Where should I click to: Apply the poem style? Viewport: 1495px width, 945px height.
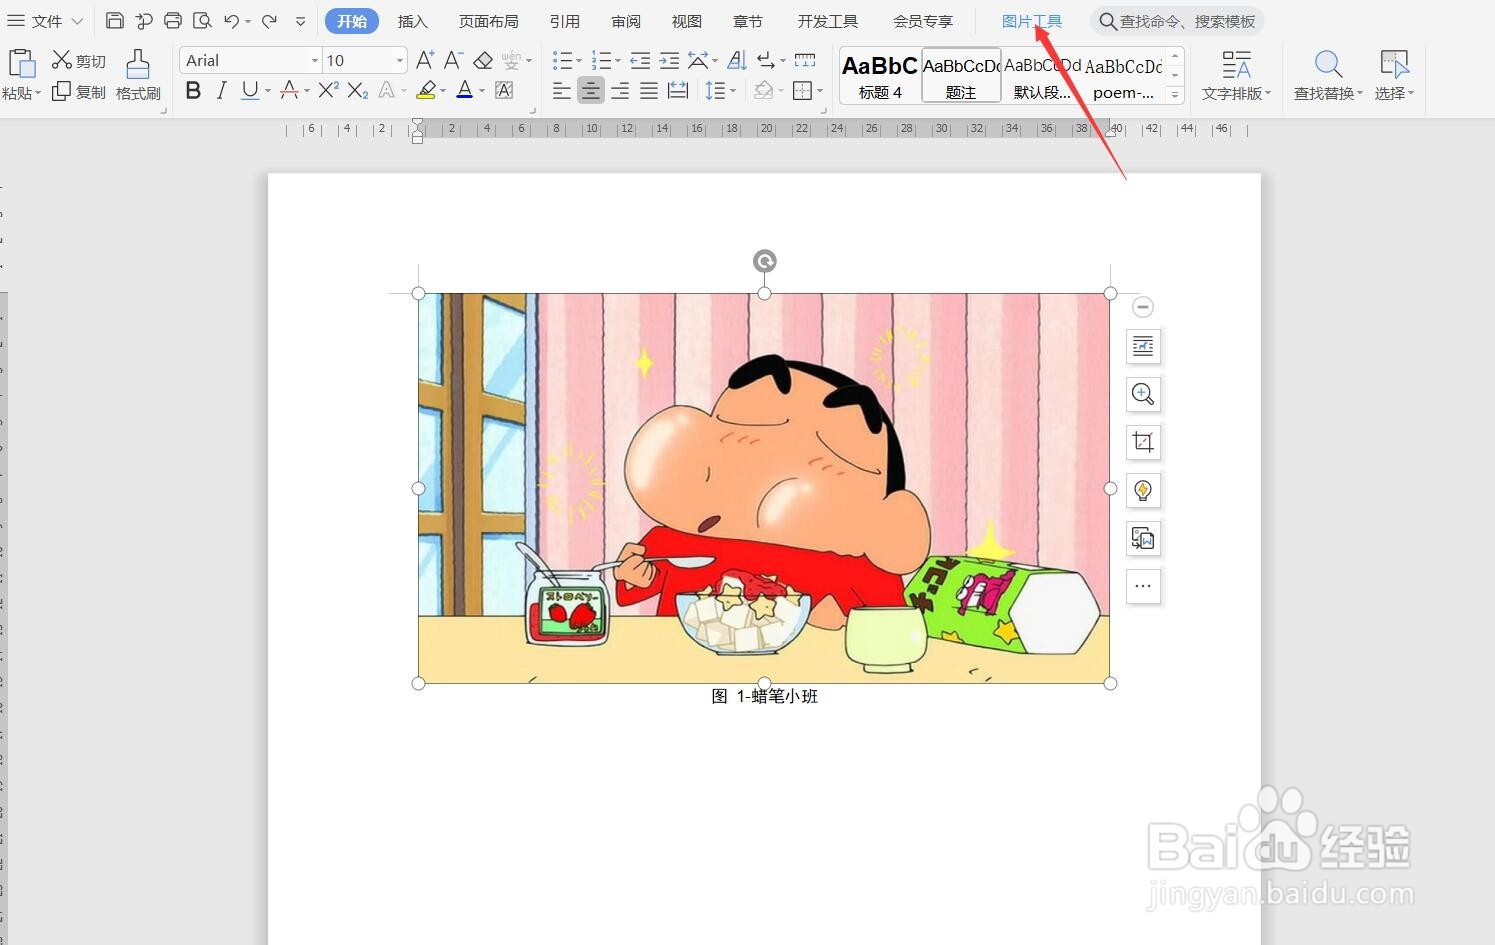pos(1124,76)
